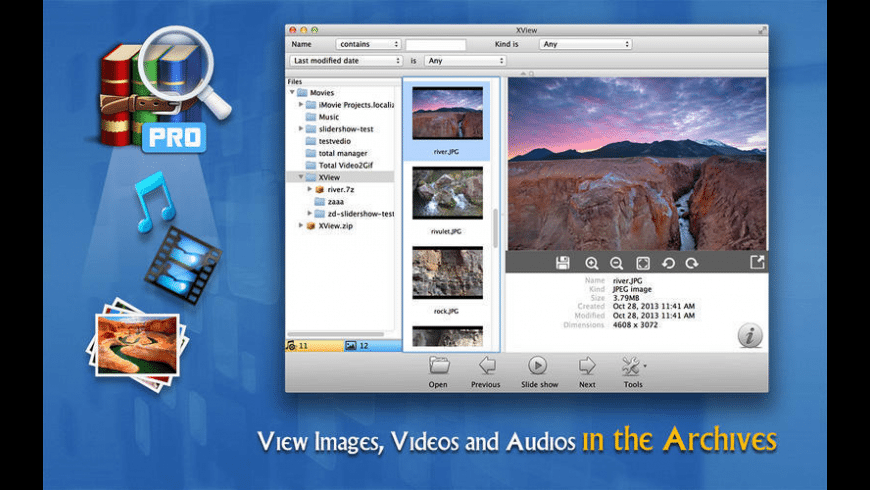870x490 pixels.
Task: Go to the Previous image
Action: (x=487, y=366)
